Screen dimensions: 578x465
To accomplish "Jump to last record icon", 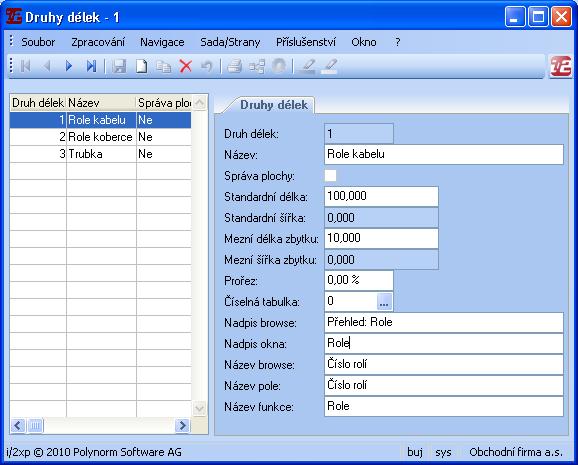I will pos(91,66).
